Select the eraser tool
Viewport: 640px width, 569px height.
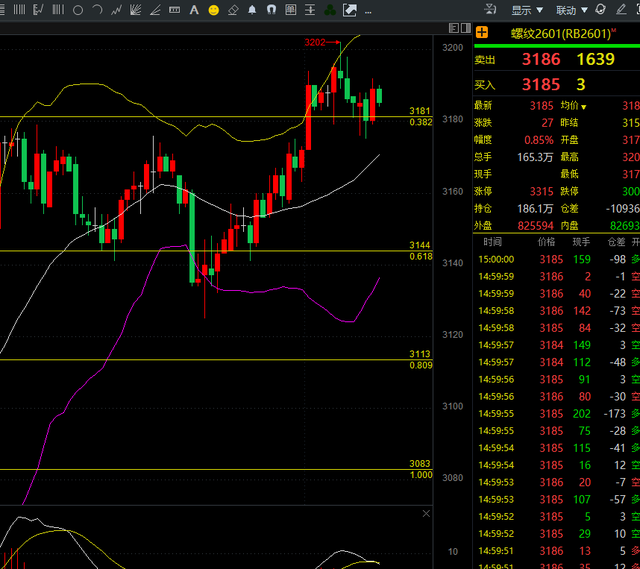233,10
